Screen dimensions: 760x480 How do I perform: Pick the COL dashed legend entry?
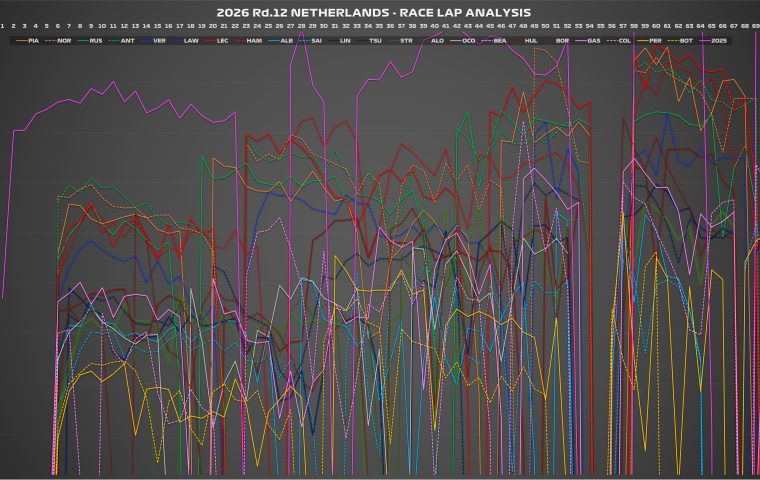click(619, 41)
